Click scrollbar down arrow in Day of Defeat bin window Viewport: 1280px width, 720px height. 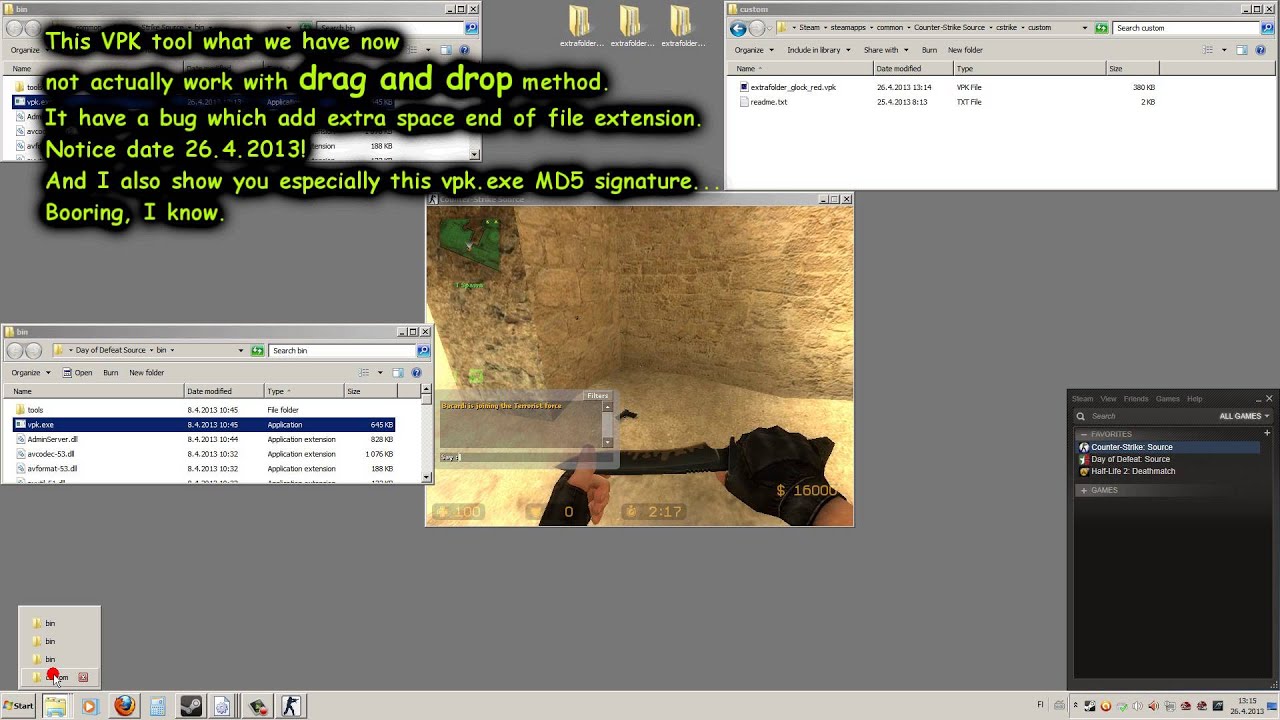(x=428, y=478)
